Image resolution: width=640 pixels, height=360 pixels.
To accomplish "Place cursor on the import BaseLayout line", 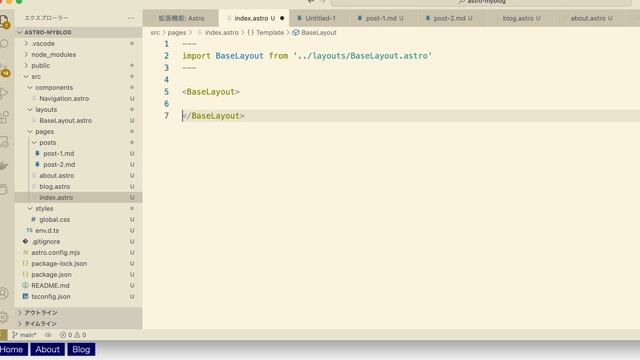I will pos(307,56).
